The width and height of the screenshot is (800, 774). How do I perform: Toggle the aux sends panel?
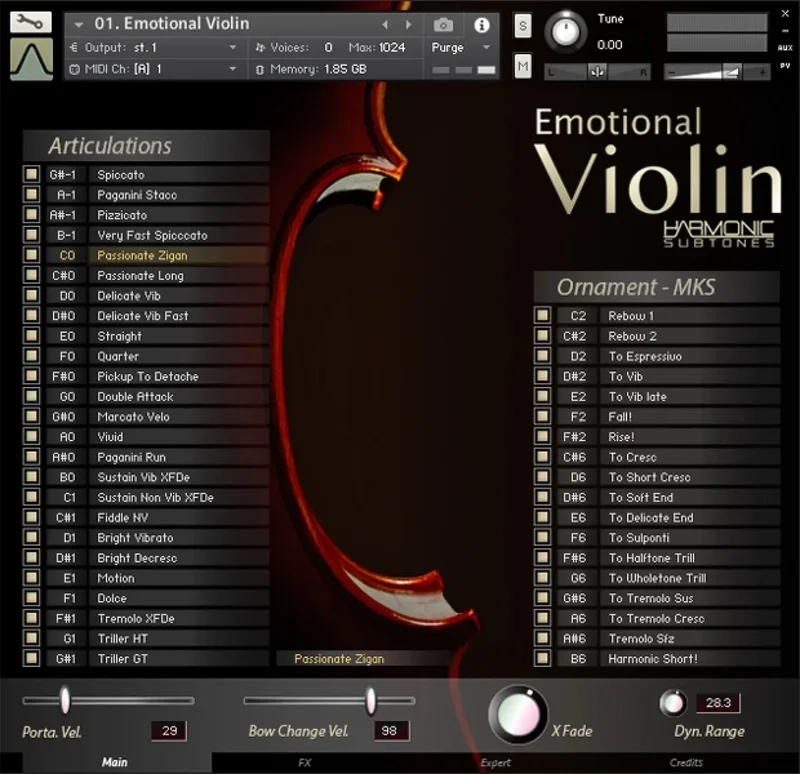click(x=785, y=47)
